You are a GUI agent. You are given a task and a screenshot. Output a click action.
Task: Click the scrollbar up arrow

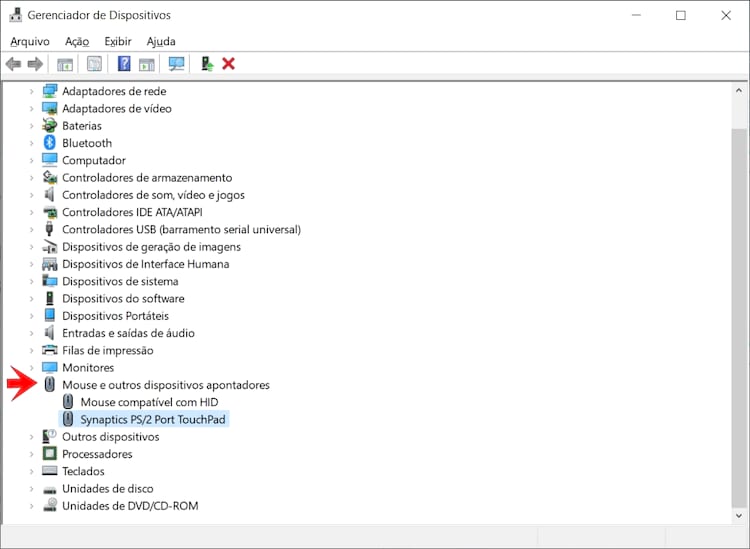pyautogui.click(x=739, y=90)
